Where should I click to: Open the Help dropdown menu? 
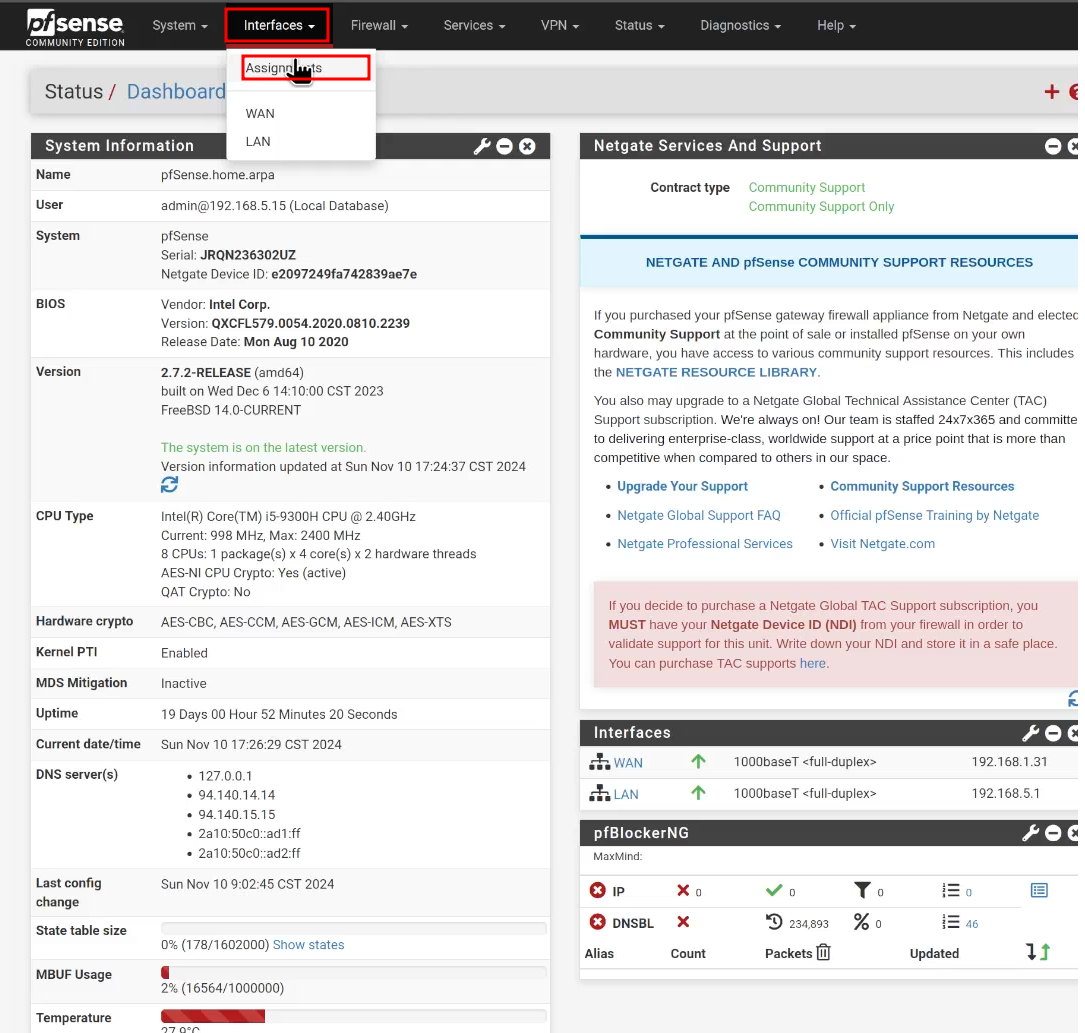(836, 26)
